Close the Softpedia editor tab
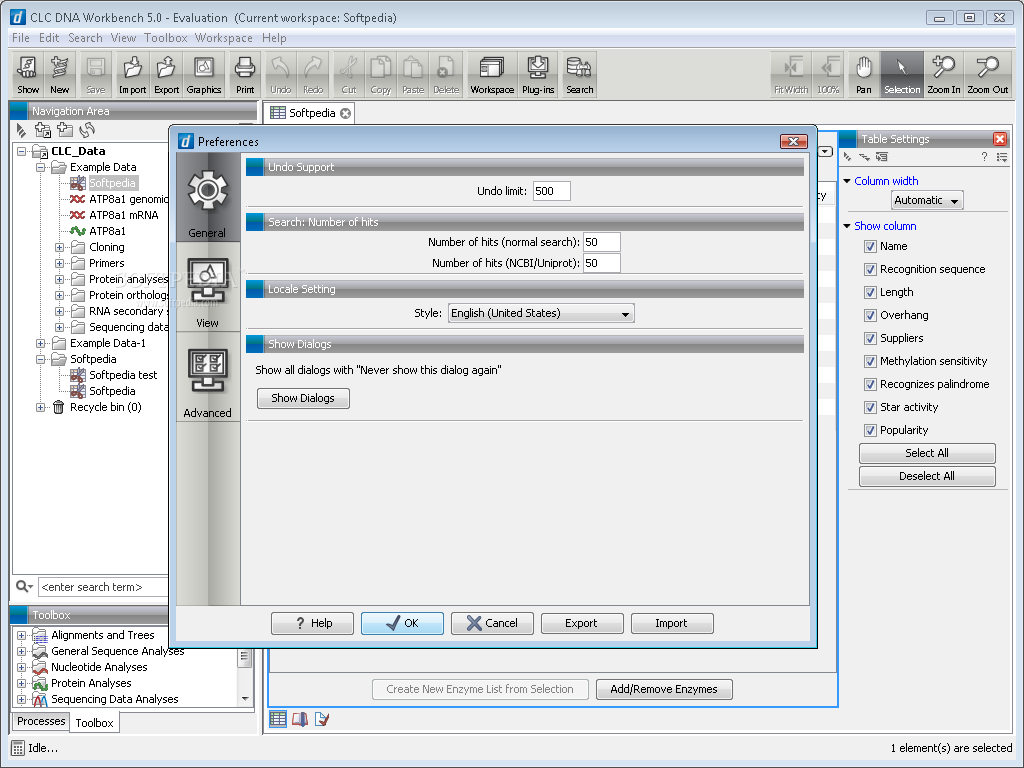1024x768 pixels. pyautogui.click(x=345, y=113)
